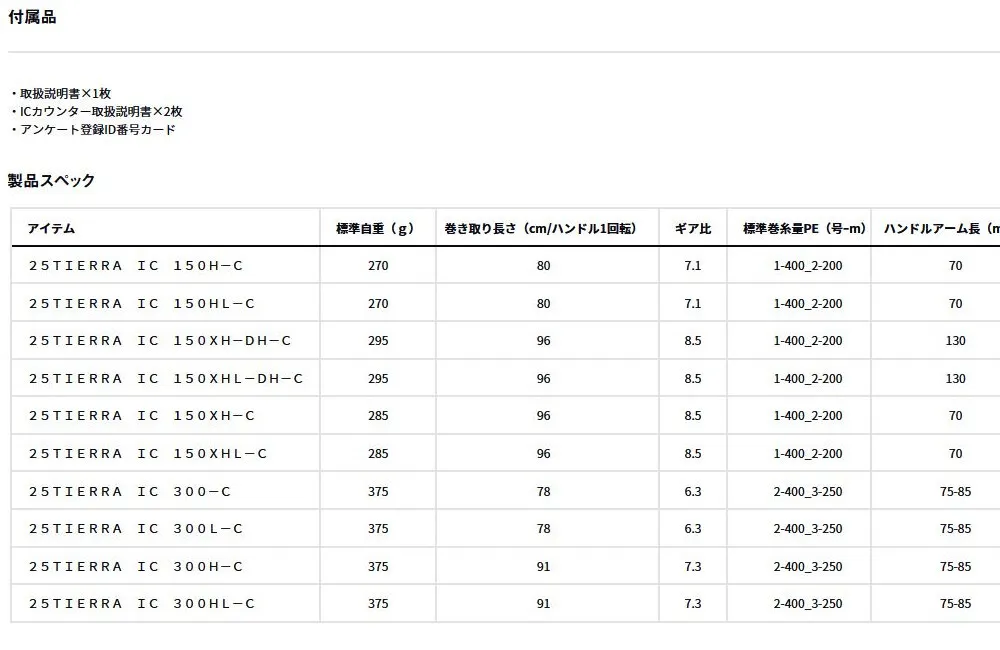Click handle arm length 75-85 in 300H-C row
Viewport: 1000px width, 650px height.
955,566
